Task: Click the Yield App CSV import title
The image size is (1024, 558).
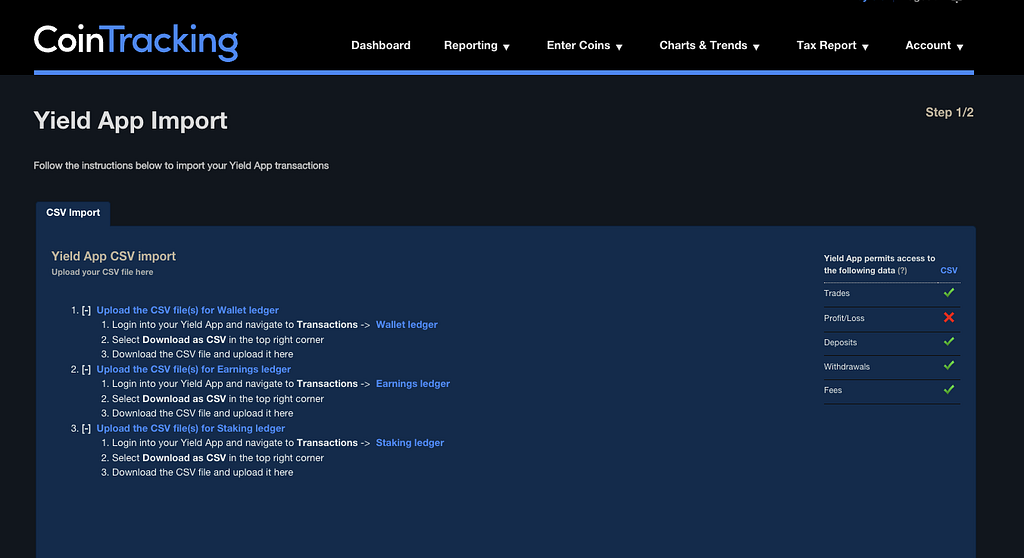Action: [114, 256]
